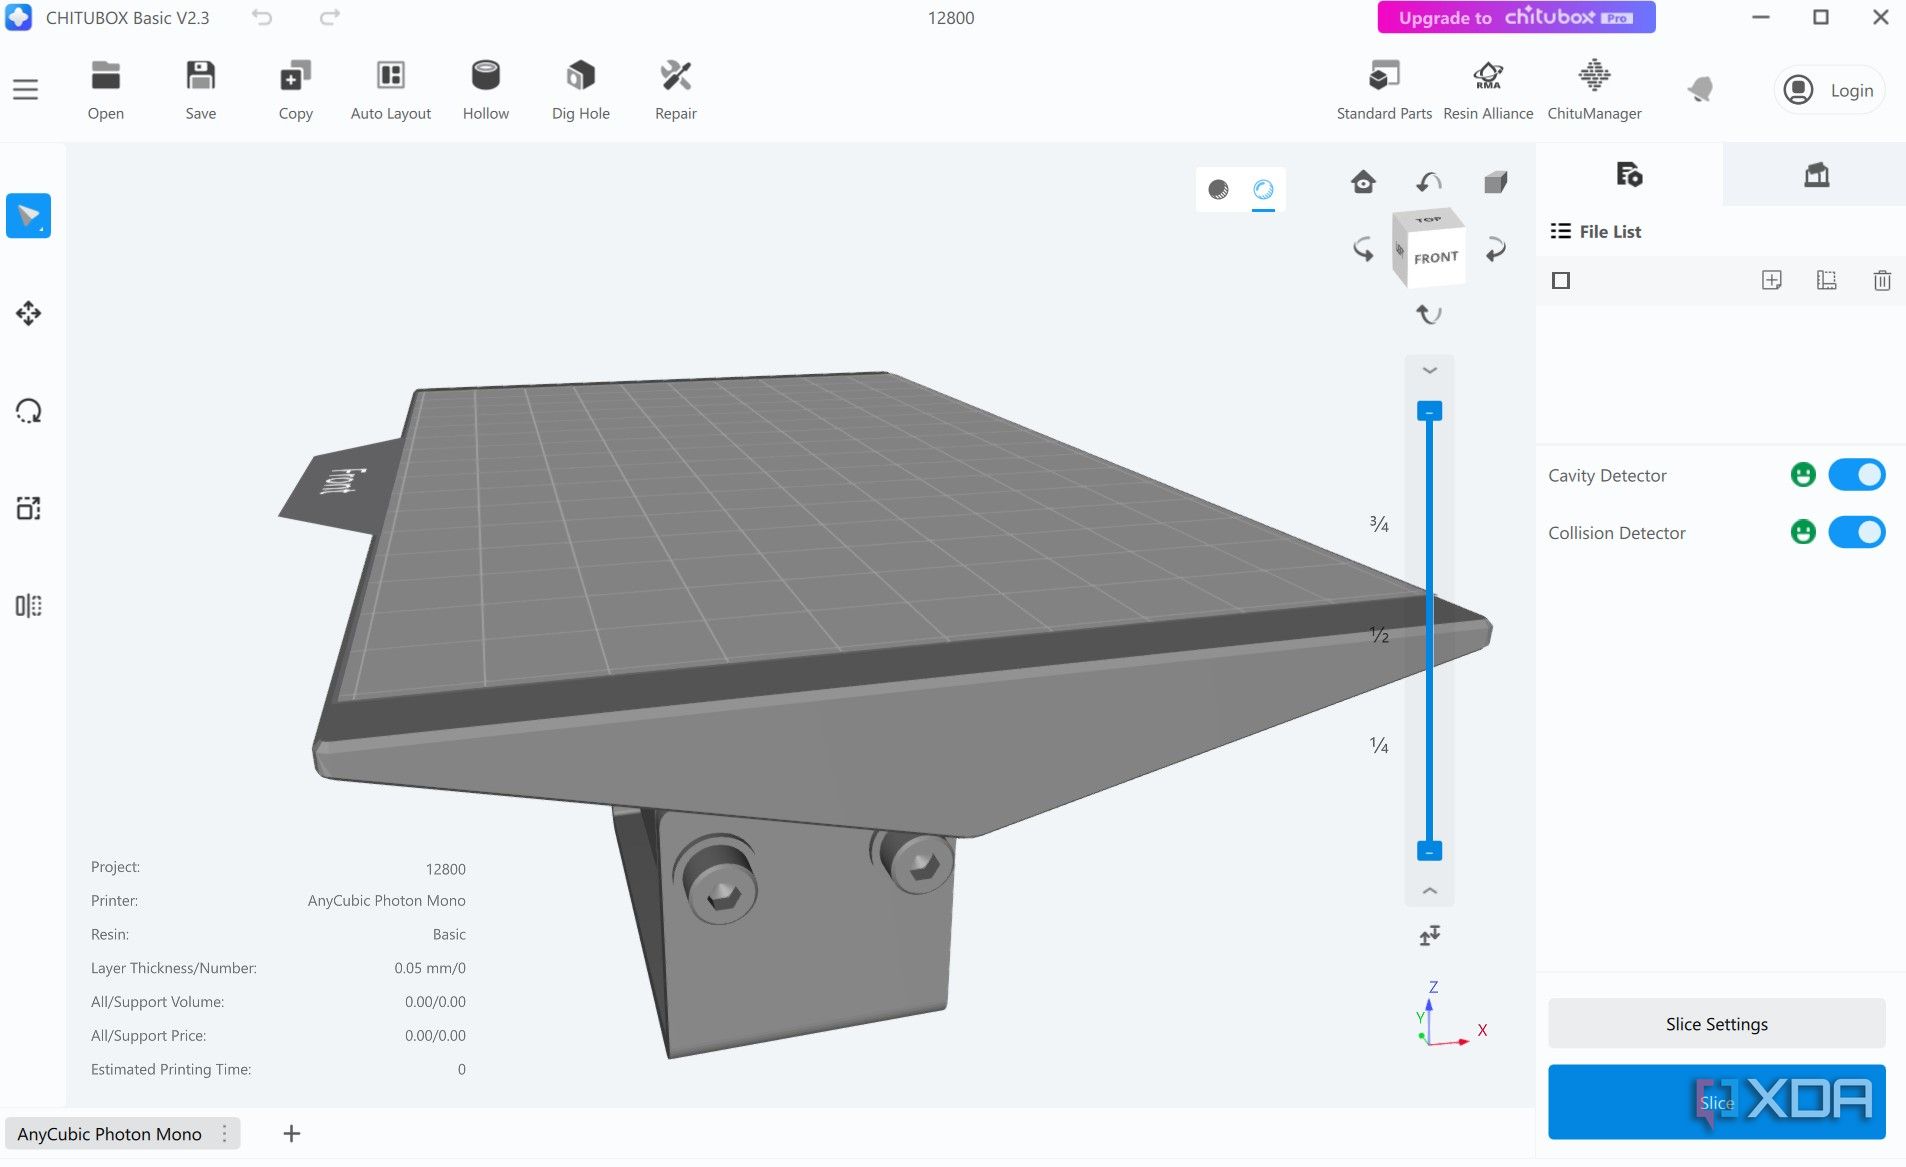Click the Save toolbar icon

(x=200, y=90)
